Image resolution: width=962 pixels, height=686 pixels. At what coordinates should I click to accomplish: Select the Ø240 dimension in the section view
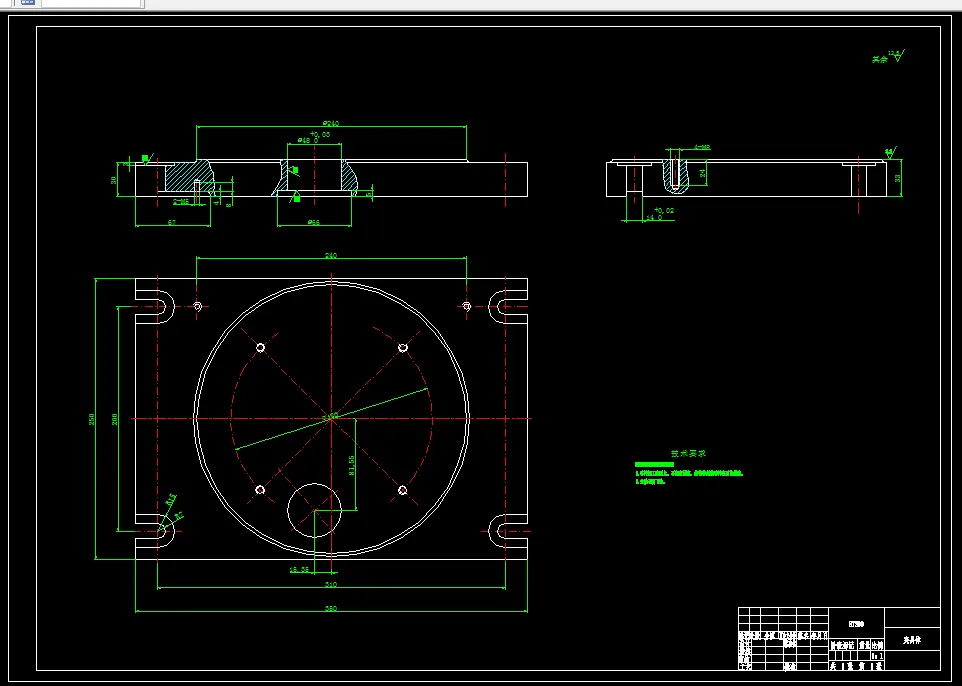point(331,123)
